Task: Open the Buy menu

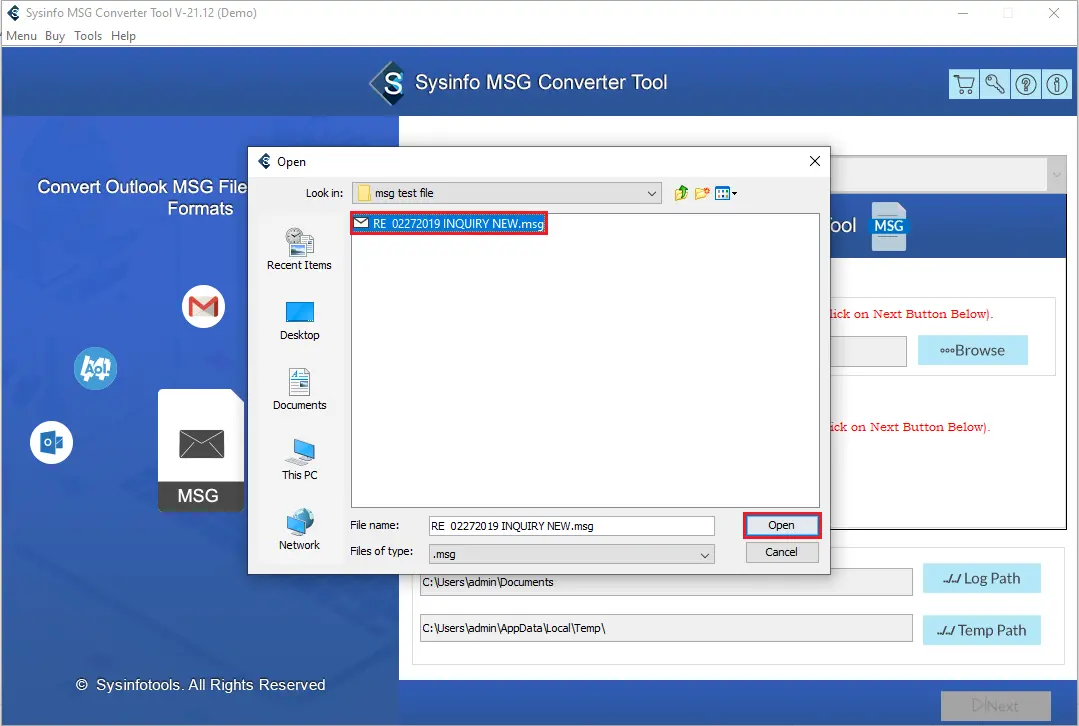Action: [55, 36]
